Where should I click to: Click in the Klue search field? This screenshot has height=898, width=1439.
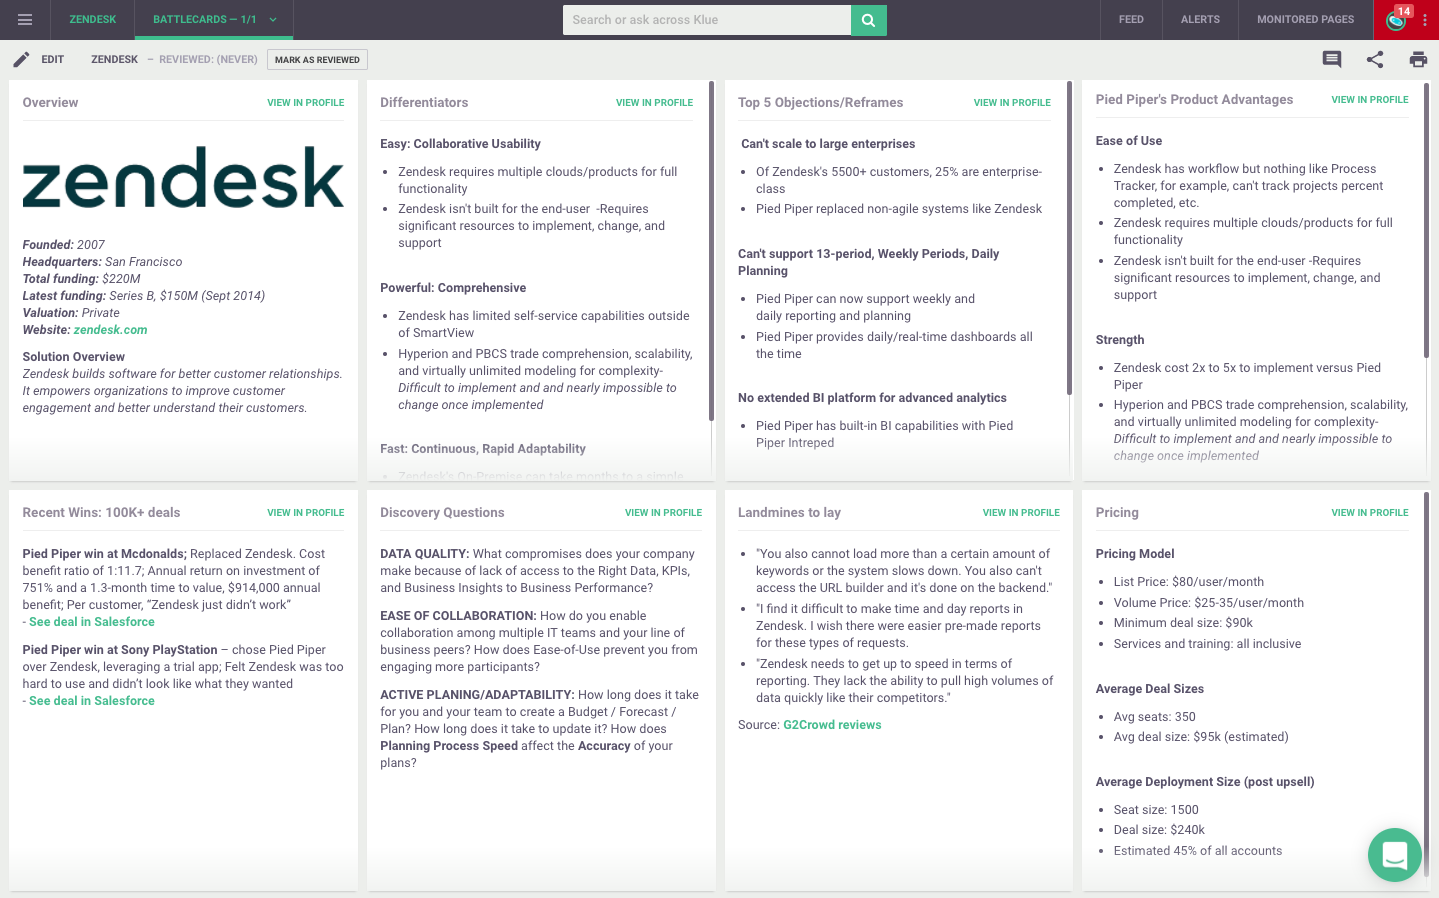coord(707,20)
